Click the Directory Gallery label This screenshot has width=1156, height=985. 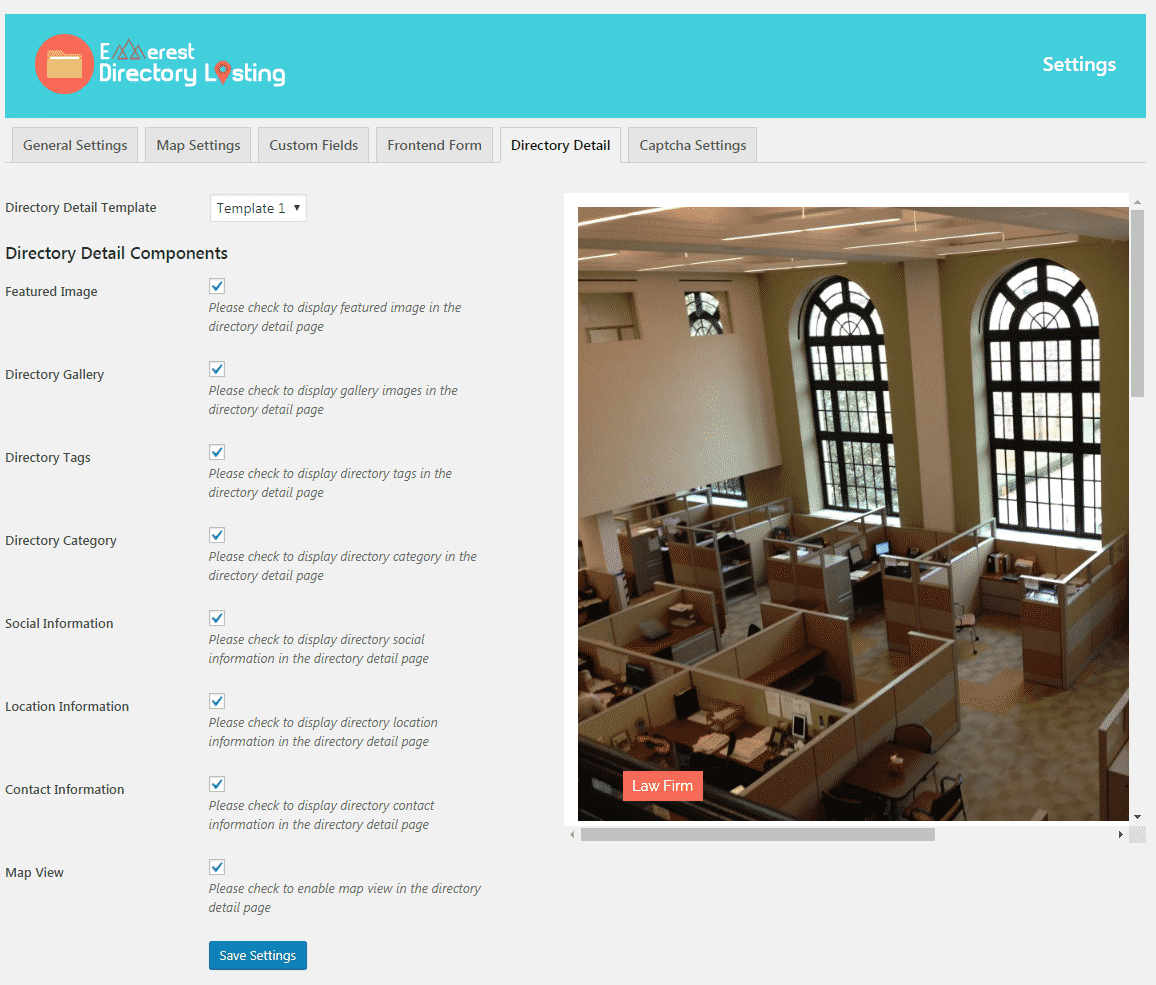click(55, 375)
